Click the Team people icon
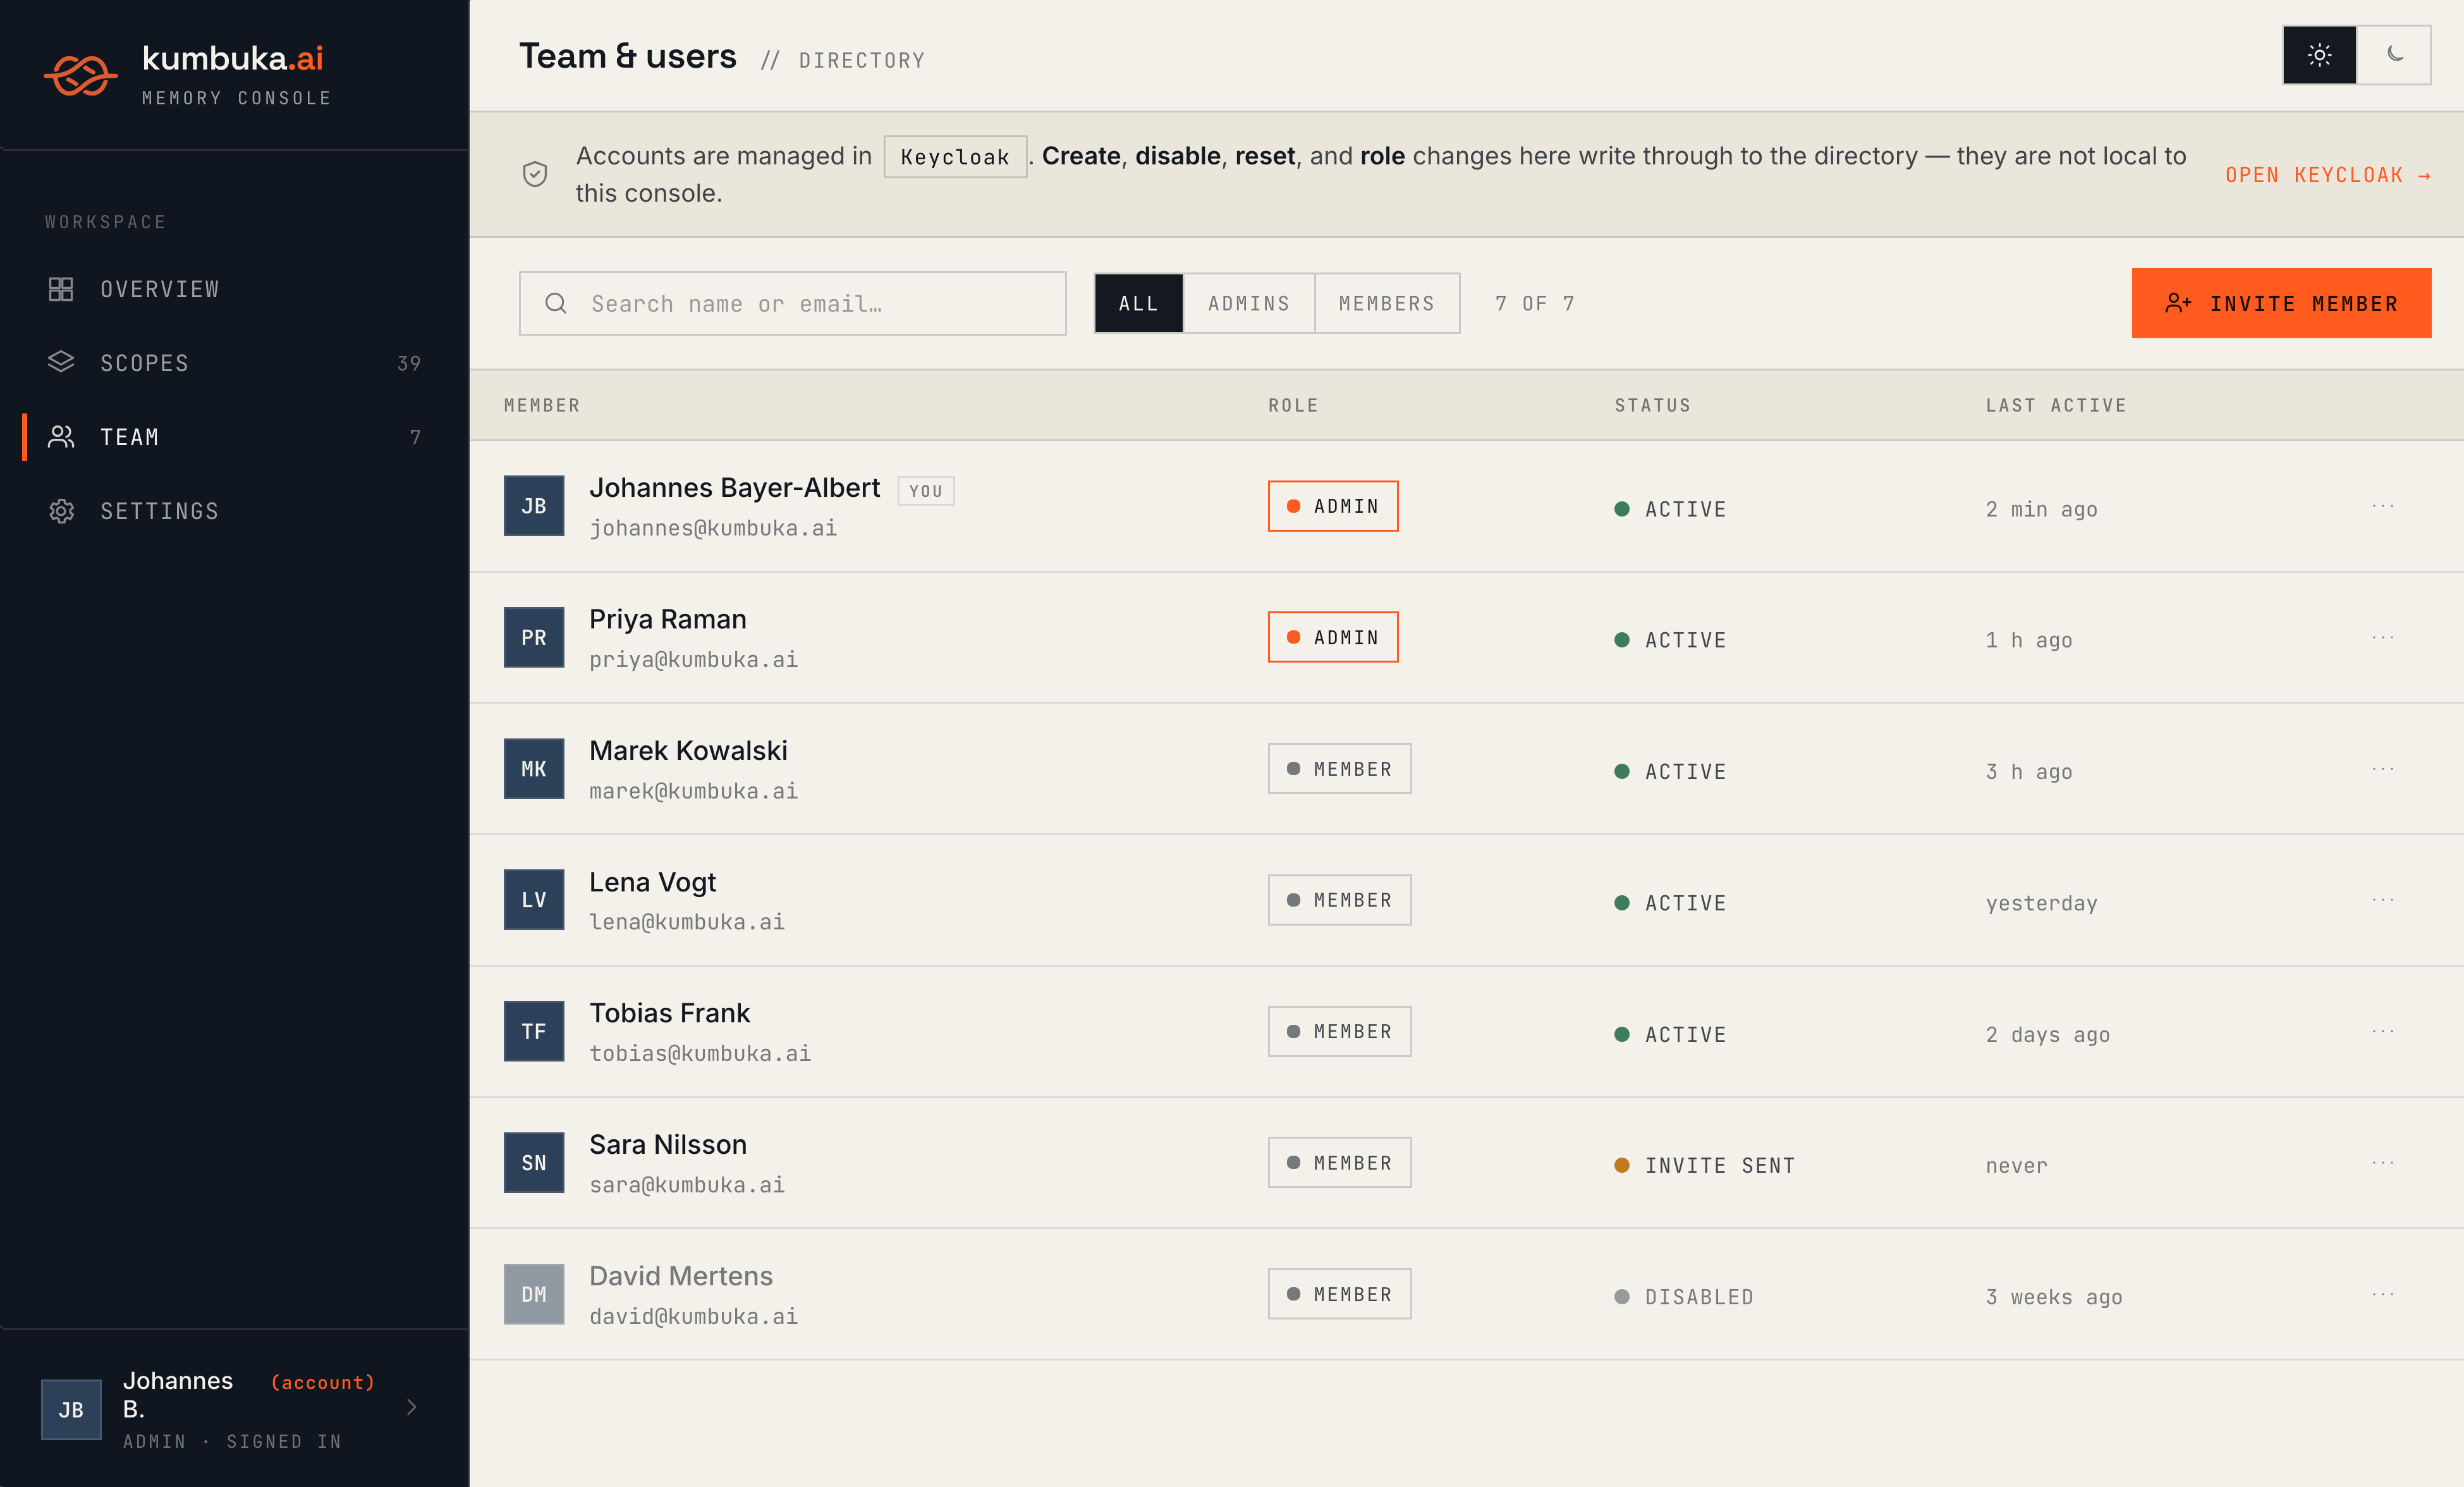 pos(61,437)
